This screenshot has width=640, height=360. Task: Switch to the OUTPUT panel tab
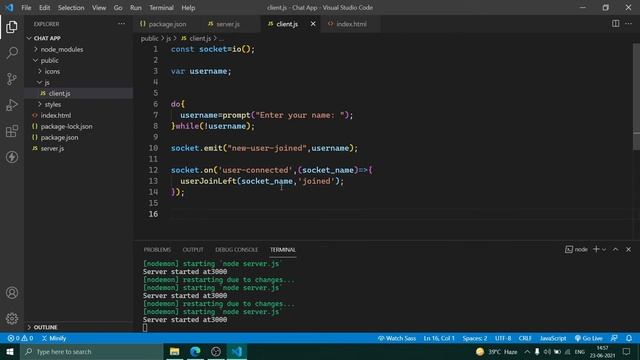click(193, 249)
